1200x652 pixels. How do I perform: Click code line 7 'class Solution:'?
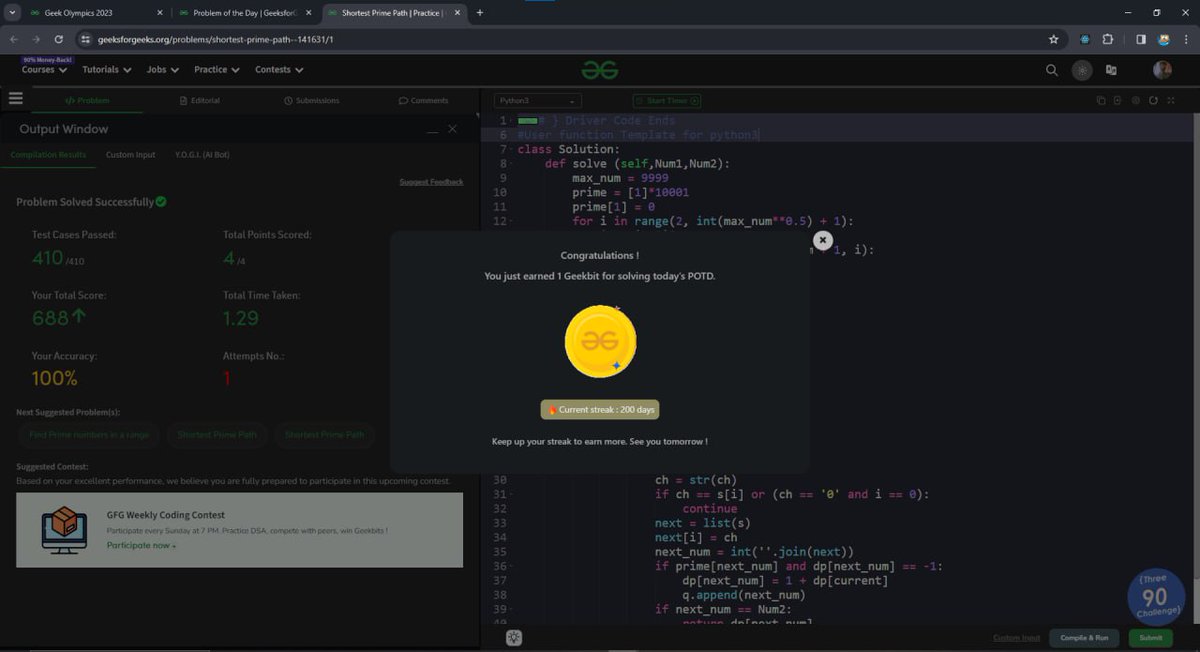click(569, 149)
